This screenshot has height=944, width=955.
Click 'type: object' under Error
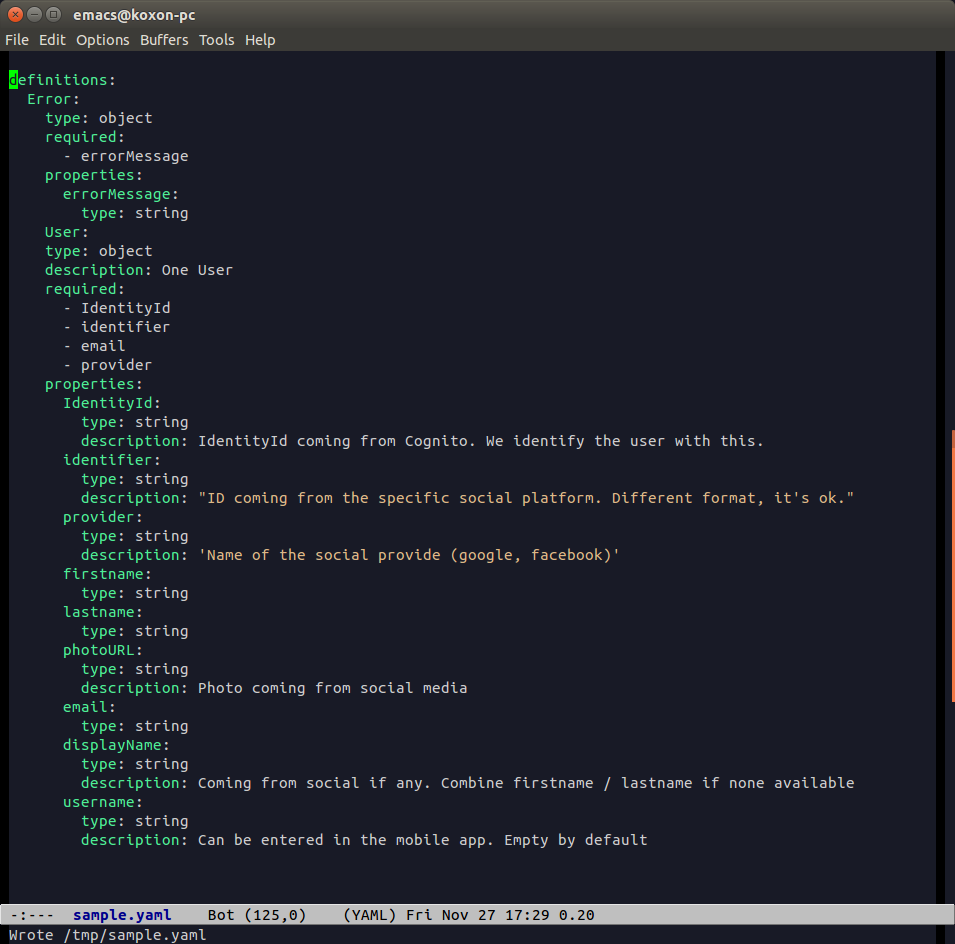pos(99,118)
